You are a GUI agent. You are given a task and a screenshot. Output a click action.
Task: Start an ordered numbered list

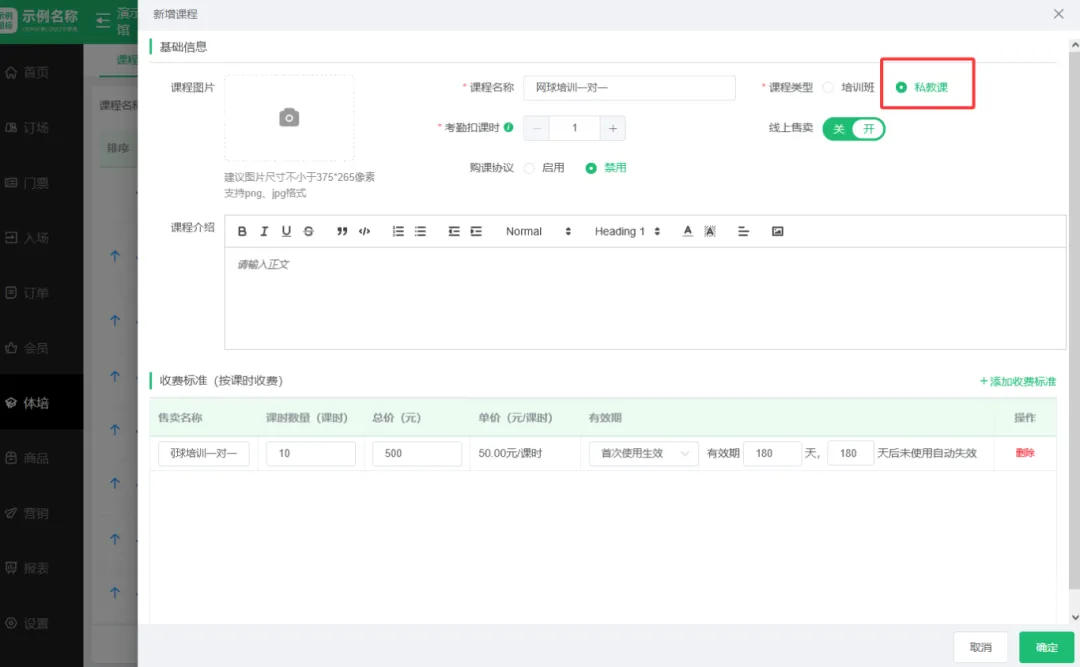[x=398, y=231]
